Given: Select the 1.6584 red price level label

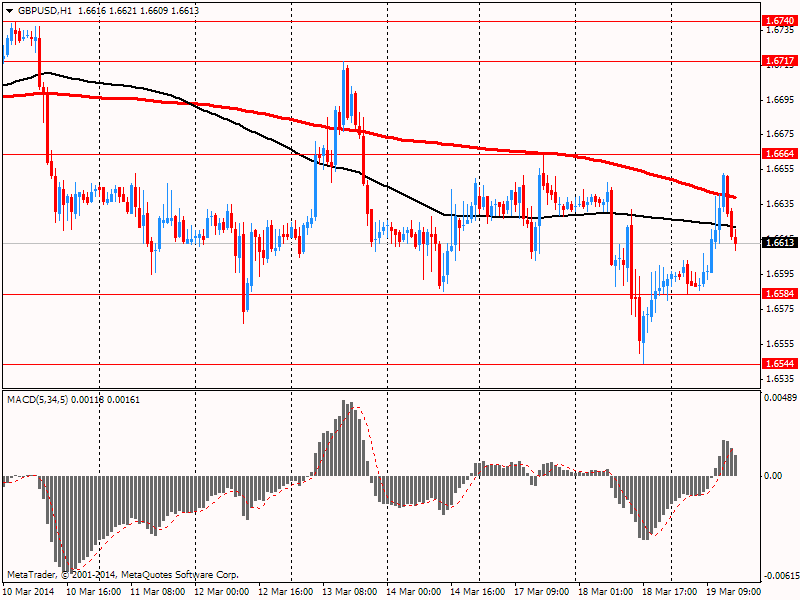Looking at the screenshot, I should (x=780, y=293).
